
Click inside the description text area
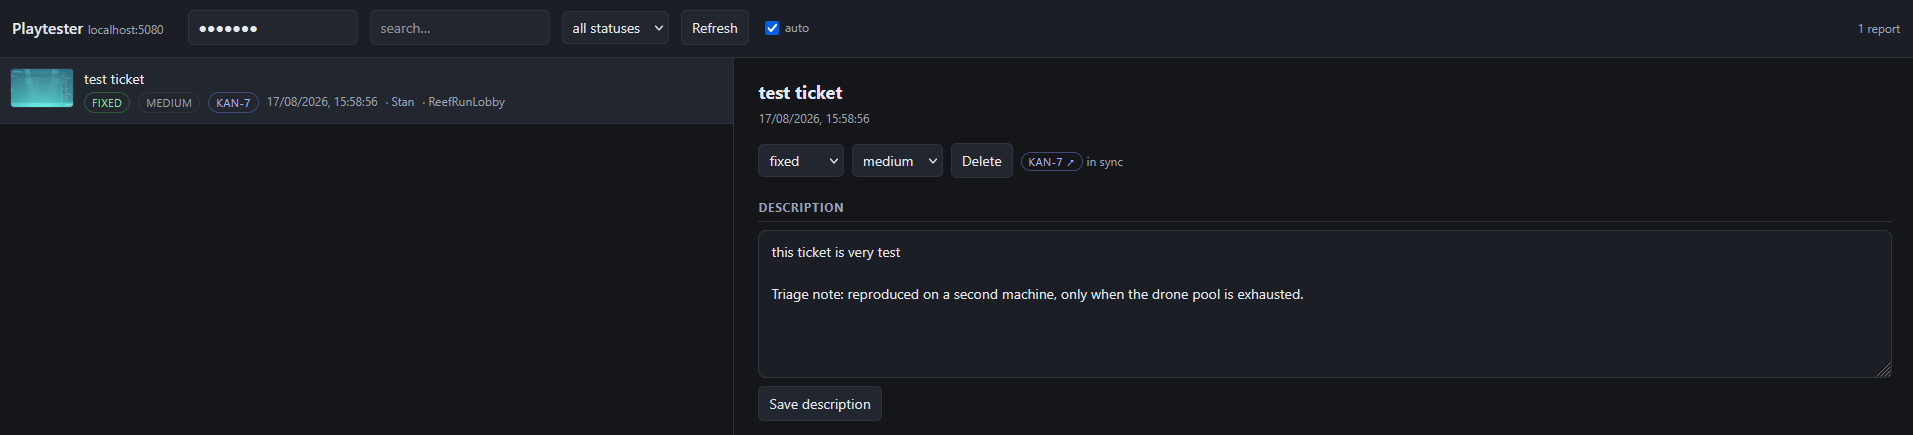[x=1325, y=304]
